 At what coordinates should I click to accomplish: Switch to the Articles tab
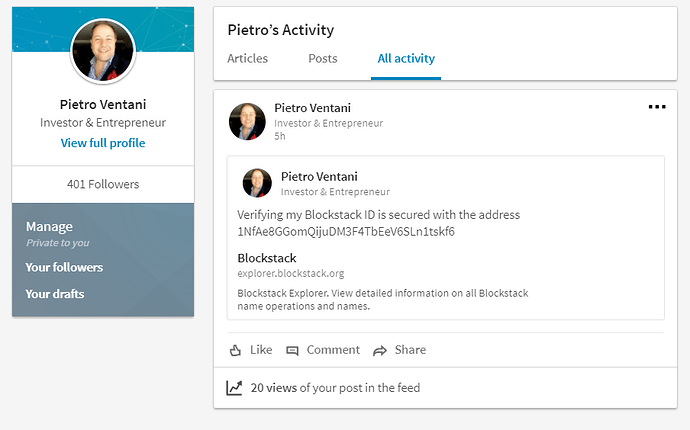coord(247,59)
